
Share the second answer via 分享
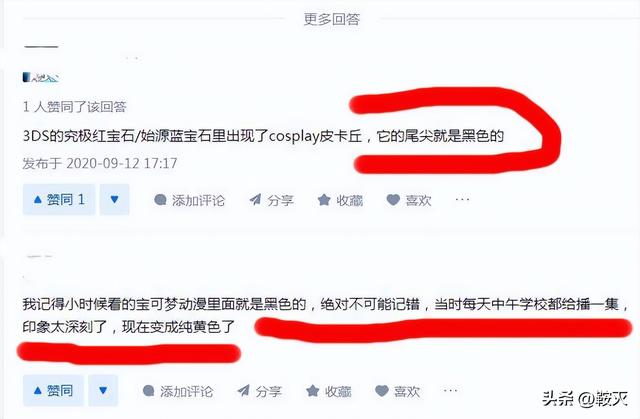pos(260,392)
